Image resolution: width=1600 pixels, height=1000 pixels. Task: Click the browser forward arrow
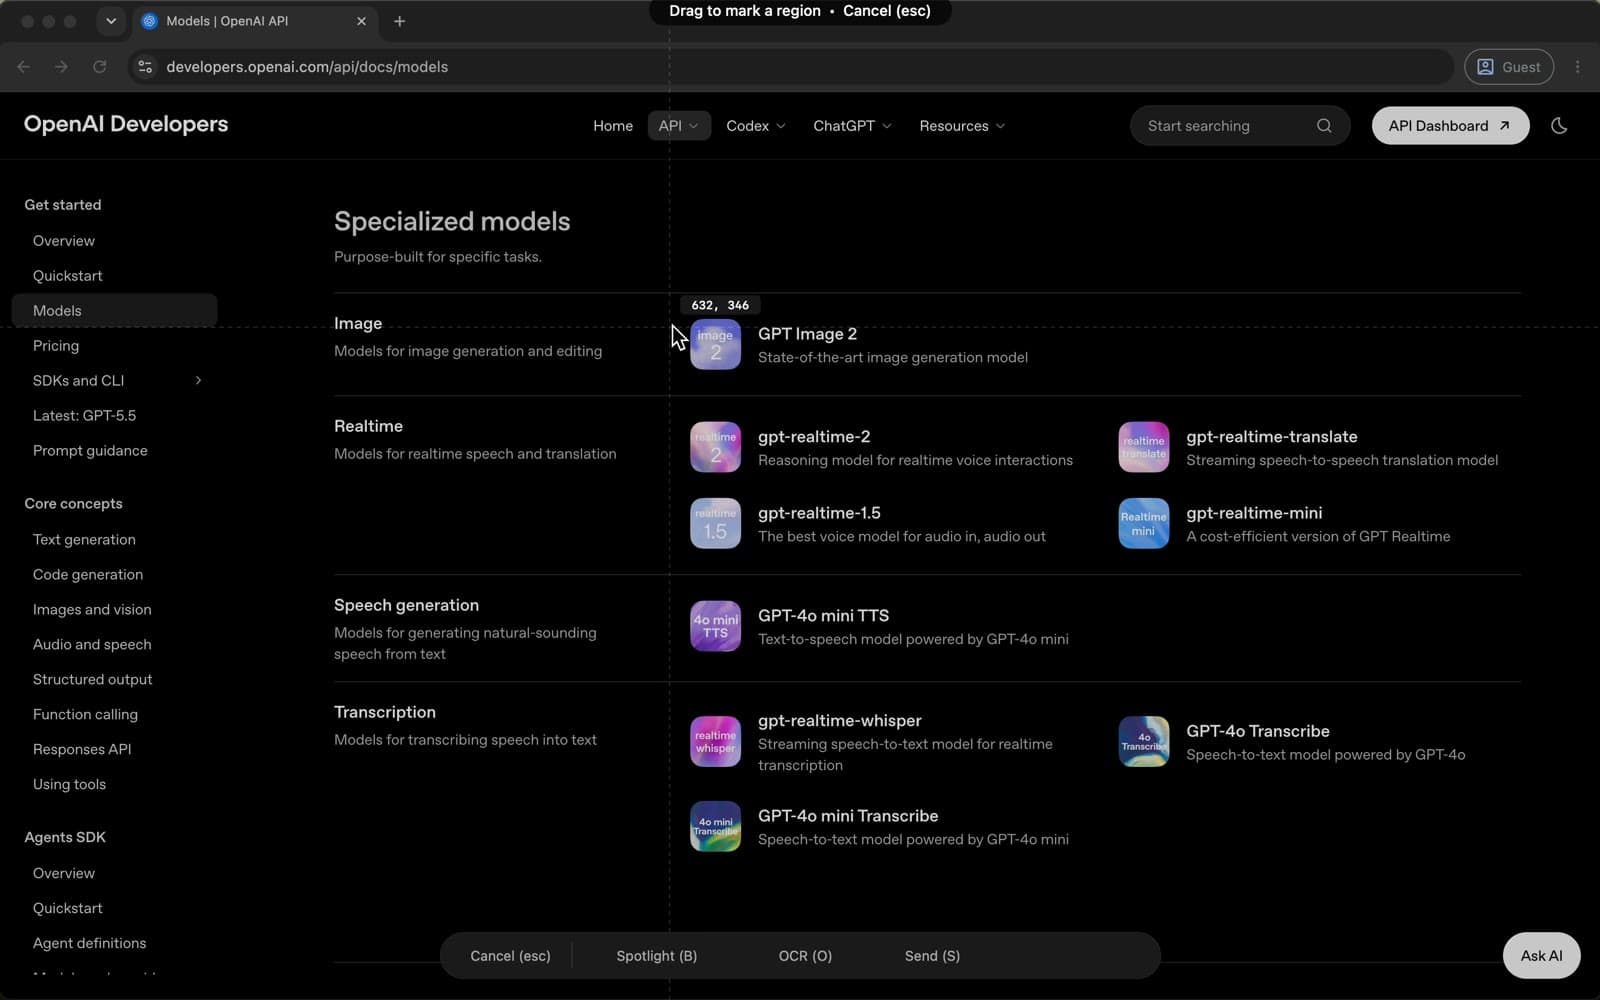tap(62, 67)
